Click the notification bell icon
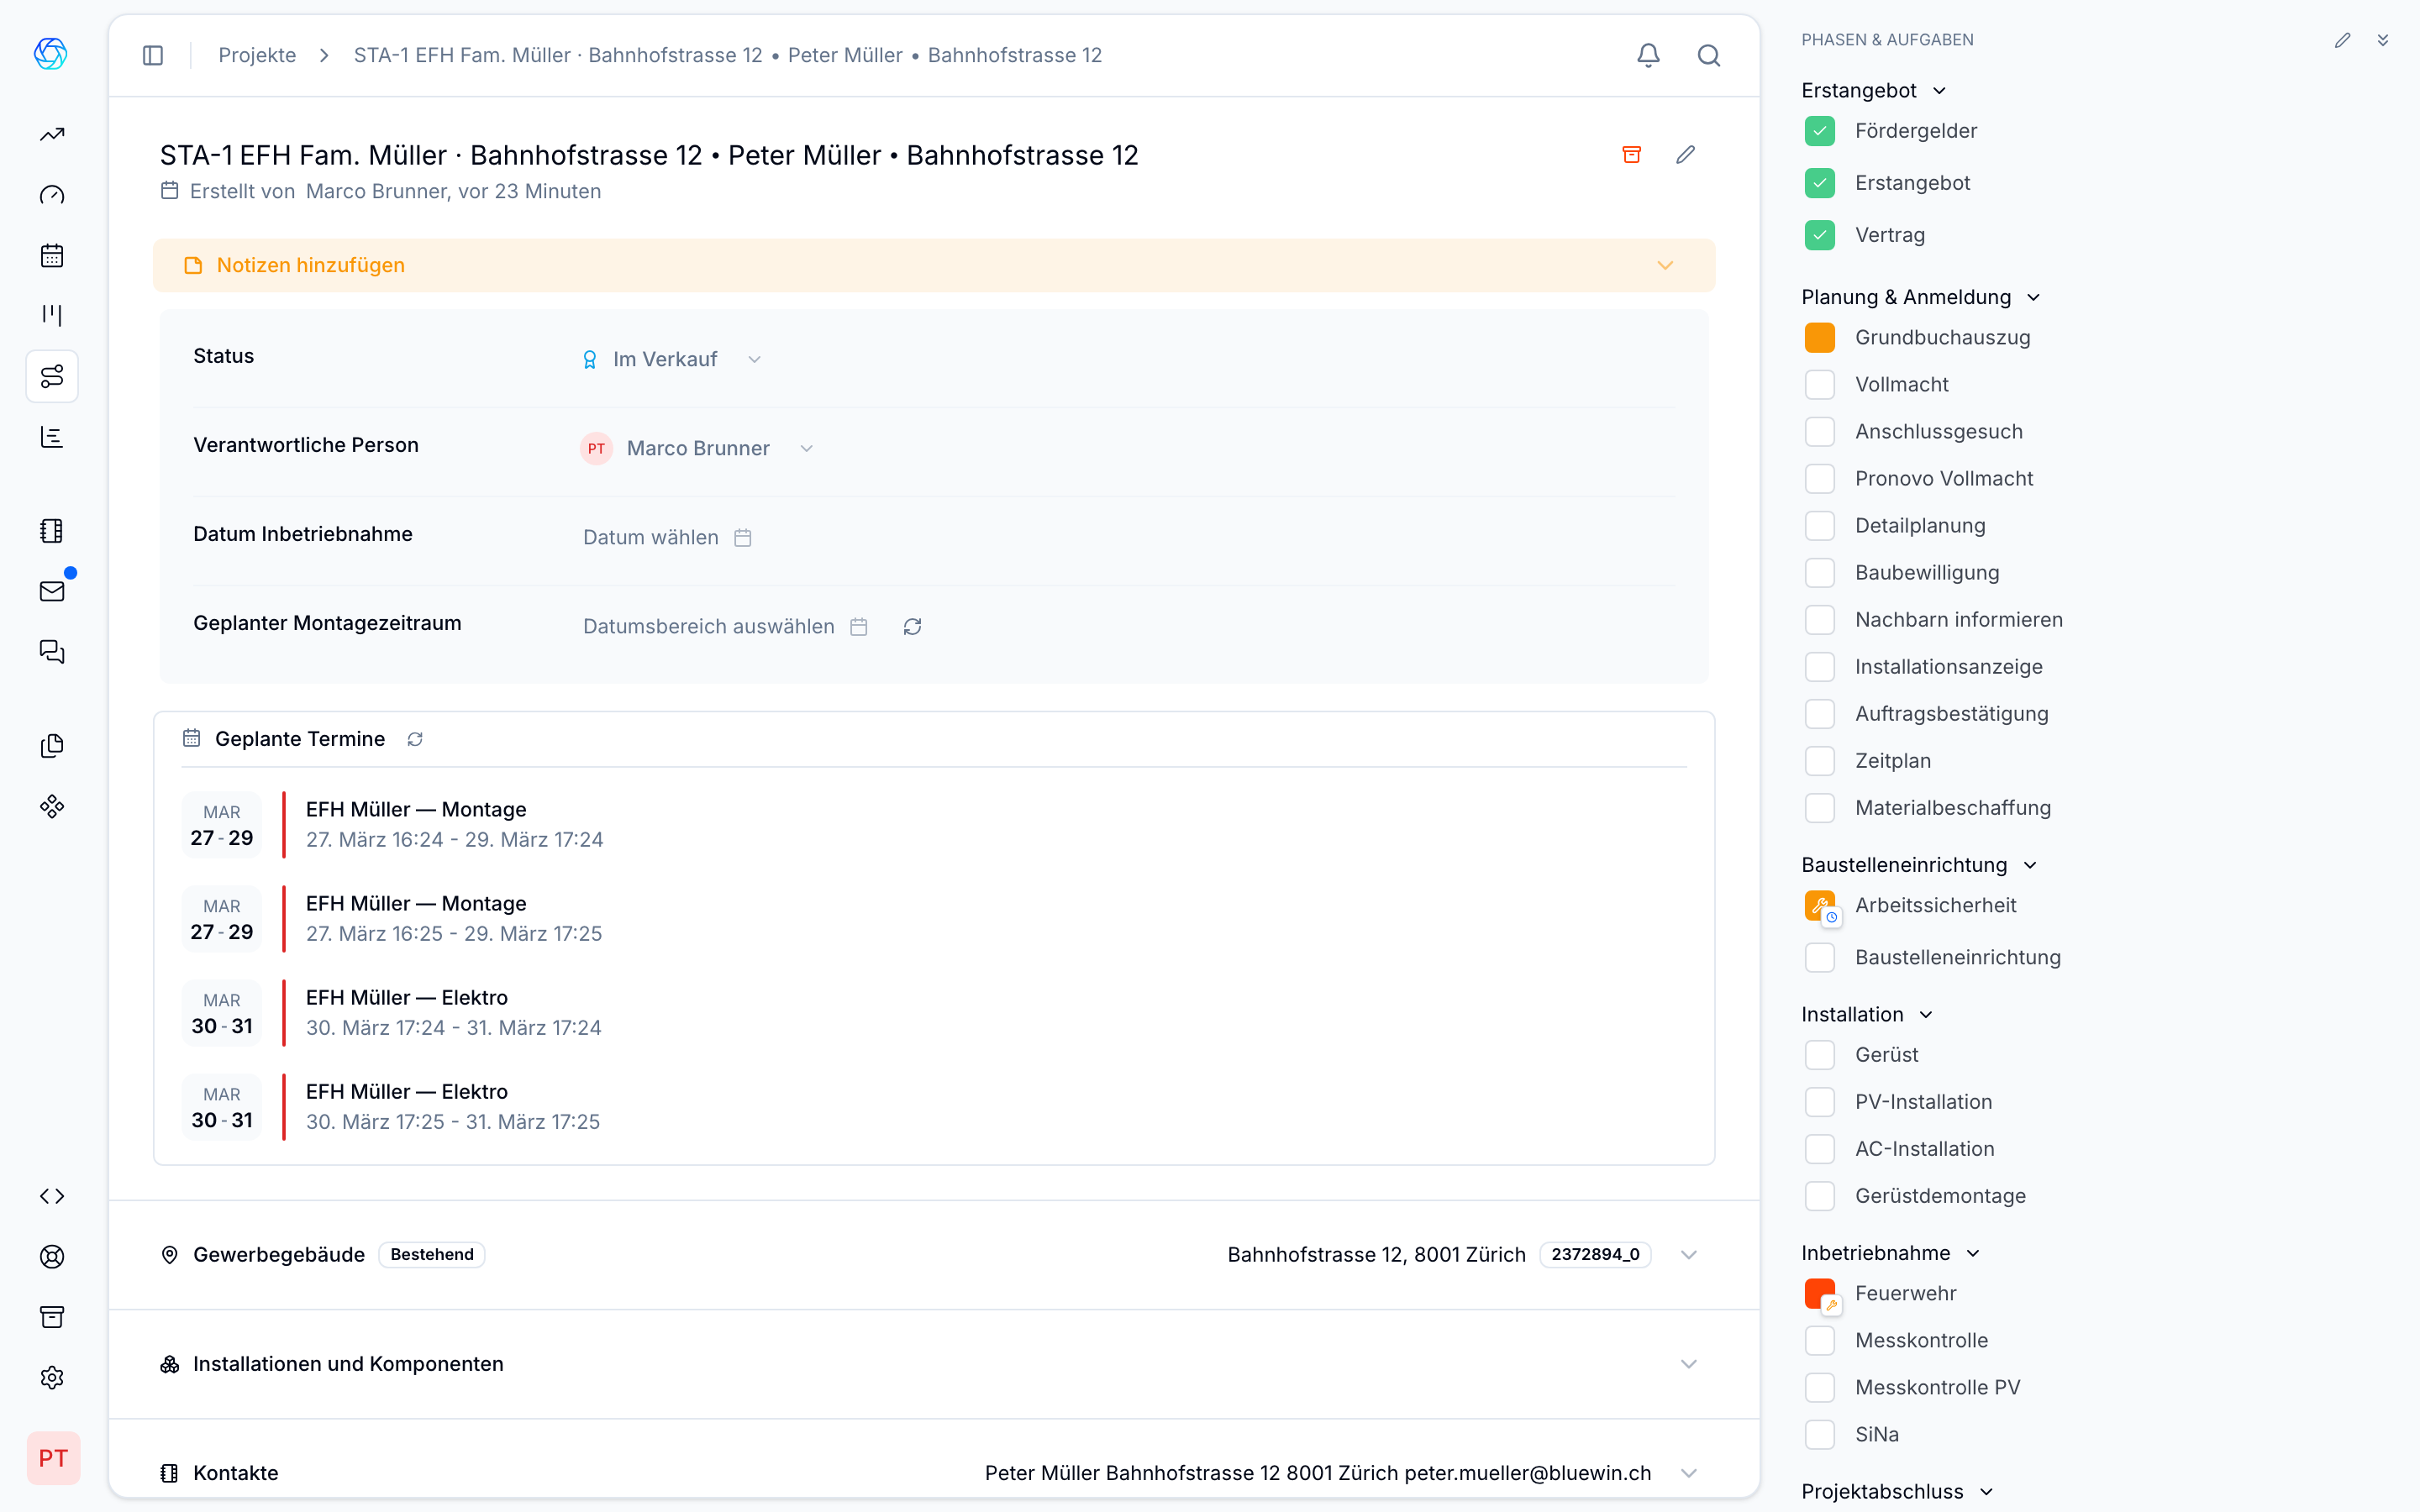This screenshot has height=1512, width=2420. click(x=1648, y=55)
